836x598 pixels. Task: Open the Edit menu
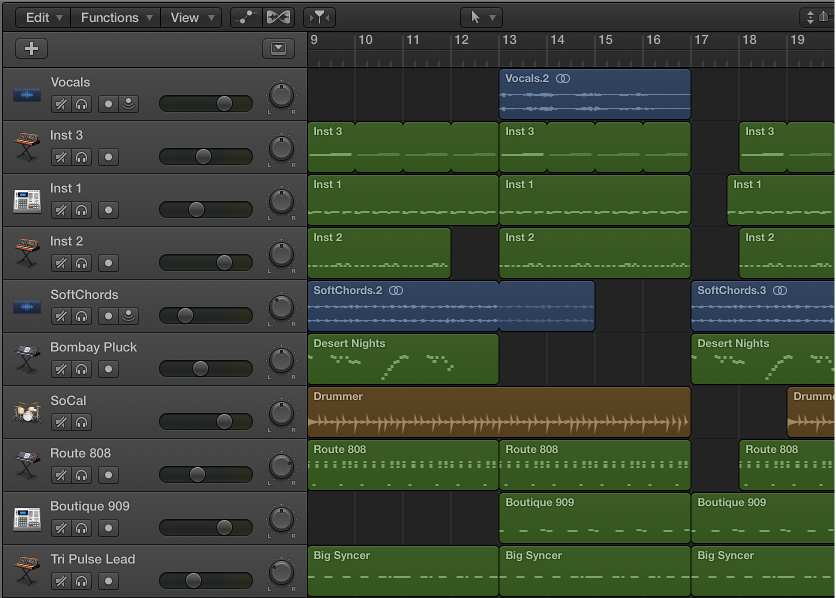[x=40, y=17]
